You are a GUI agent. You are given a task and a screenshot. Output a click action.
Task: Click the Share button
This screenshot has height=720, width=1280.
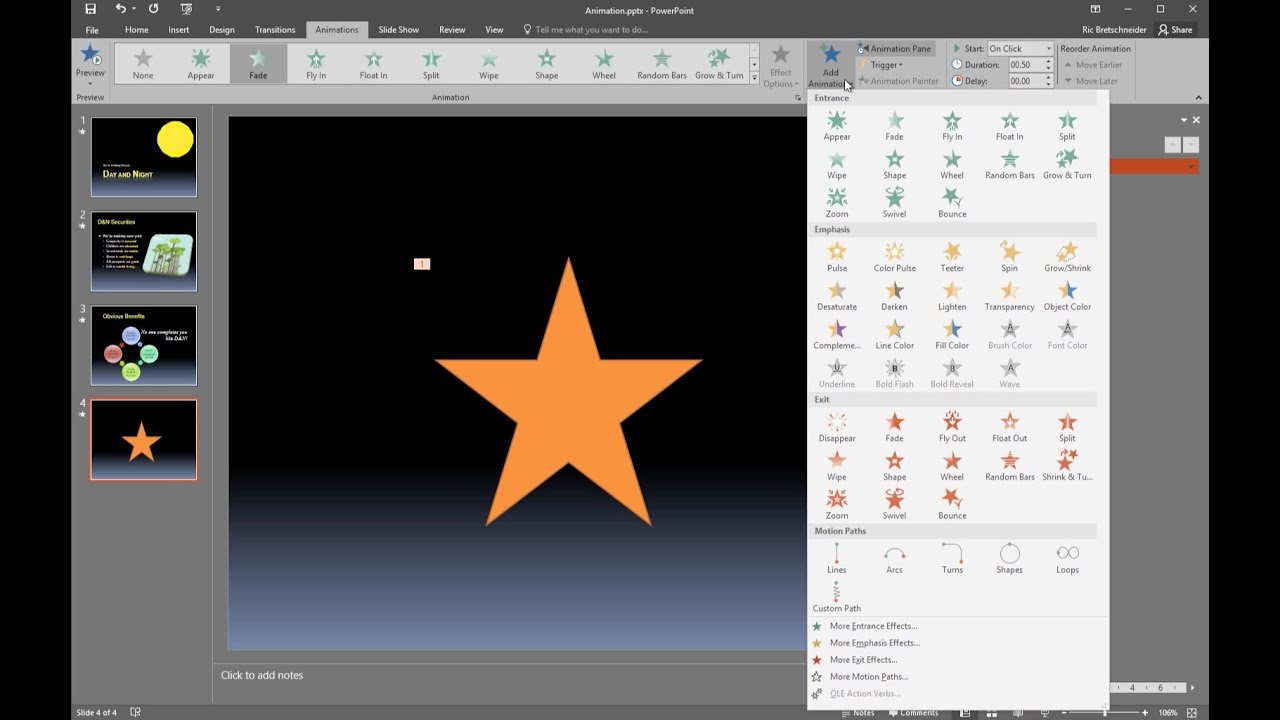(x=1175, y=30)
